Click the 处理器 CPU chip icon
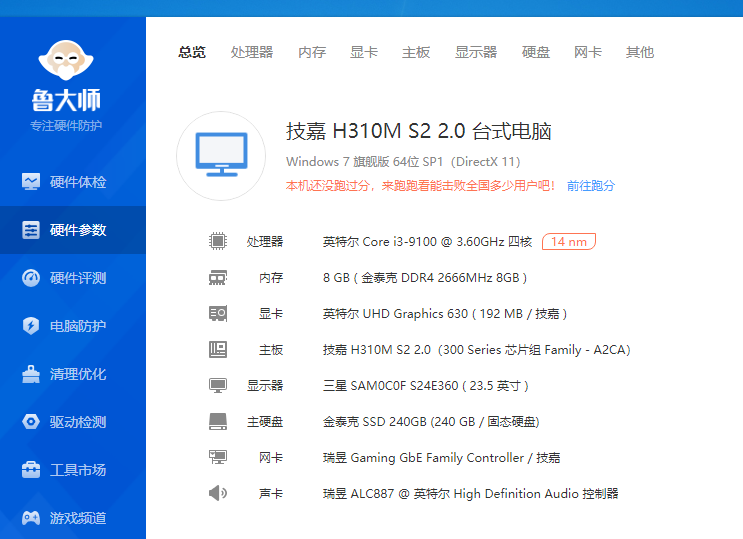 (x=218, y=241)
